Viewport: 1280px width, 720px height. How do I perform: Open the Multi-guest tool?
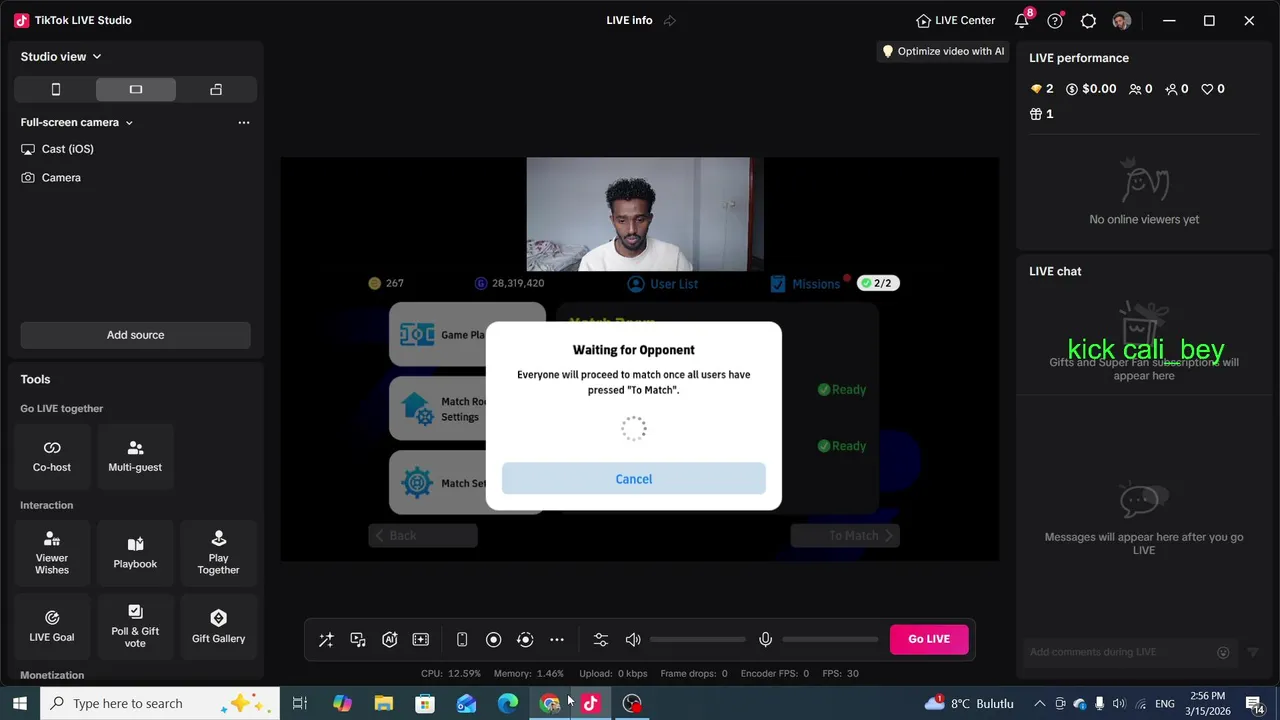pos(135,455)
